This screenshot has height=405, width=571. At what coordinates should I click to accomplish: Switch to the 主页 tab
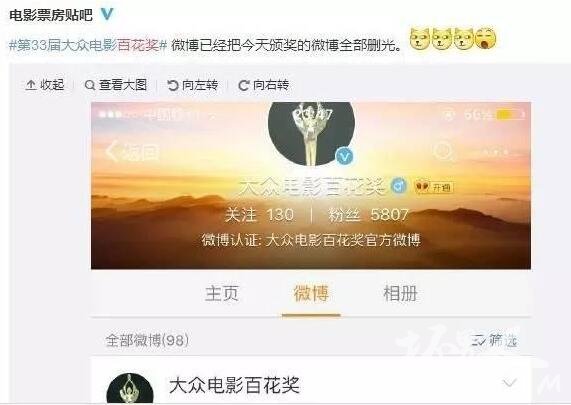(222, 294)
